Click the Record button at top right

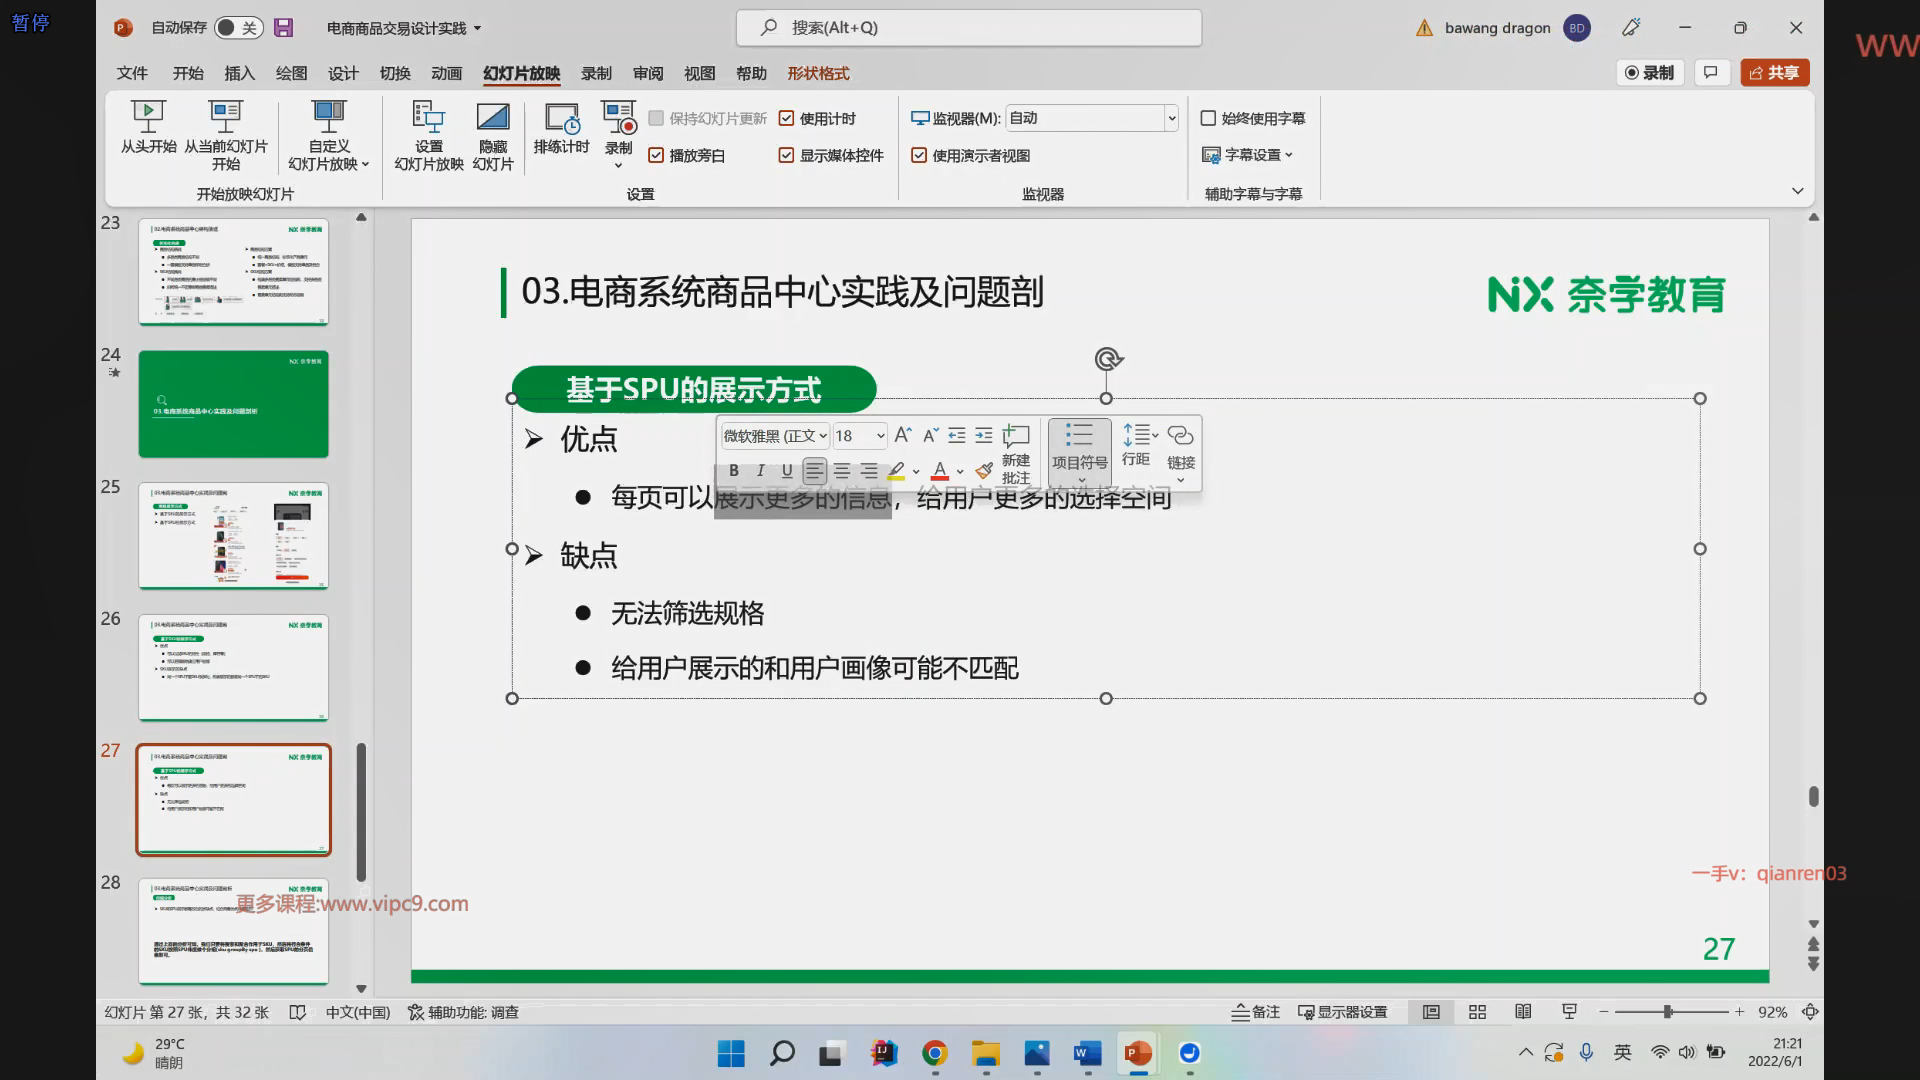(1649, 73)
